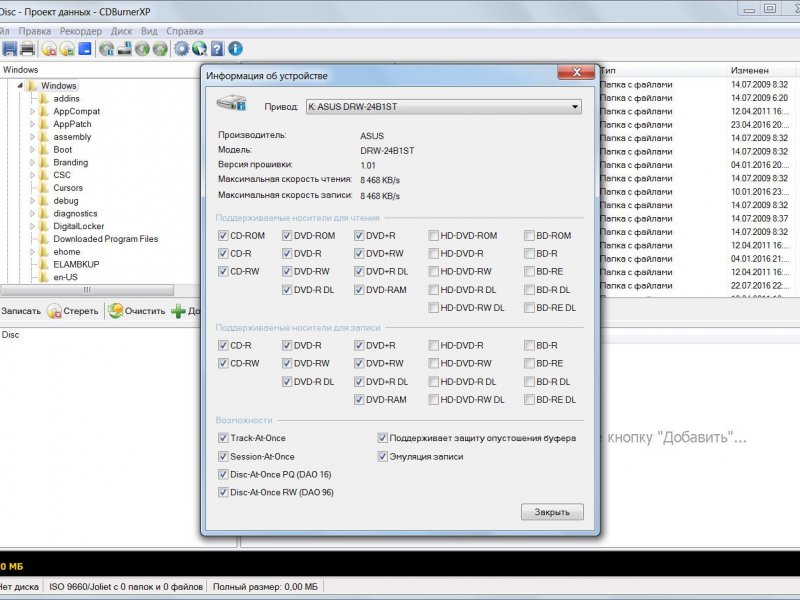This screenshot has width=800, height=600.
Task: Select the Disc item in compilation pane
Action: point(10,335)
